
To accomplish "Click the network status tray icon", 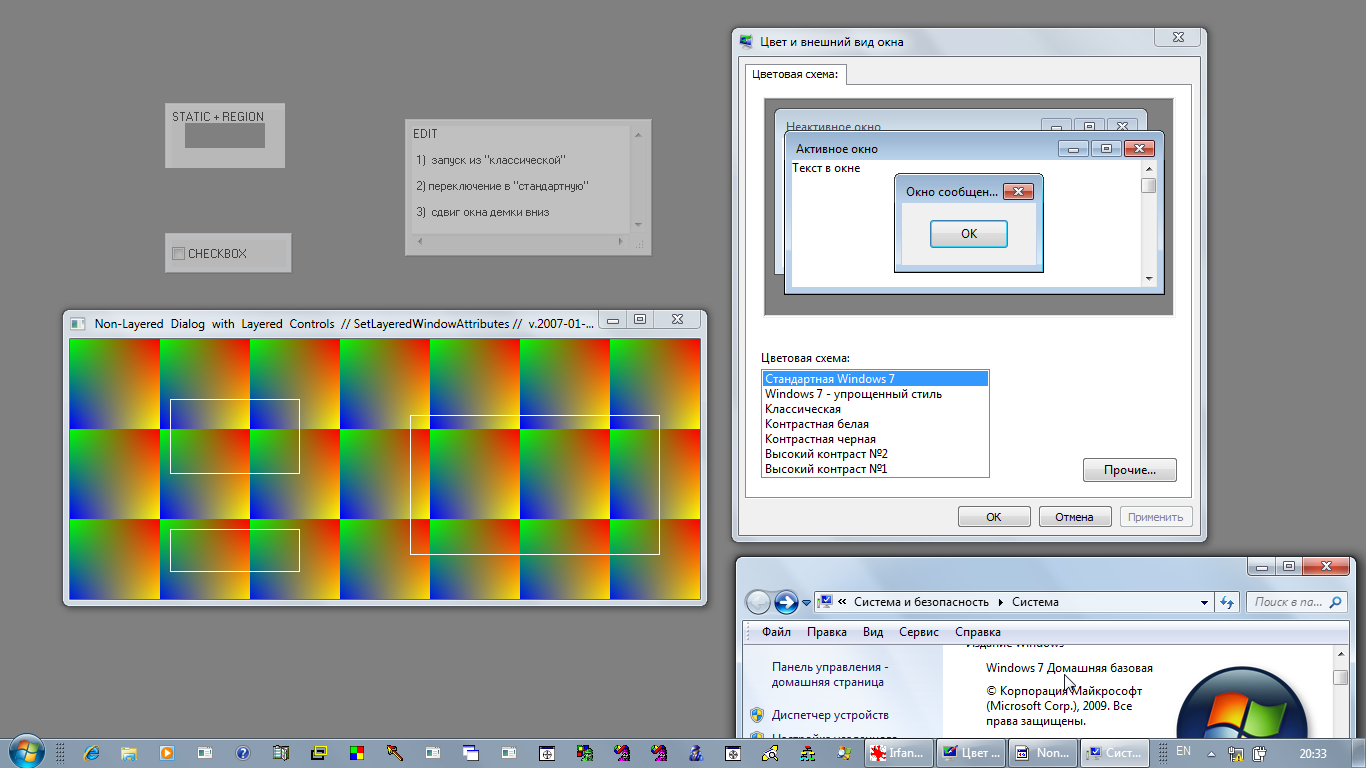I will pyautogui.click(x=1236, y=753).
